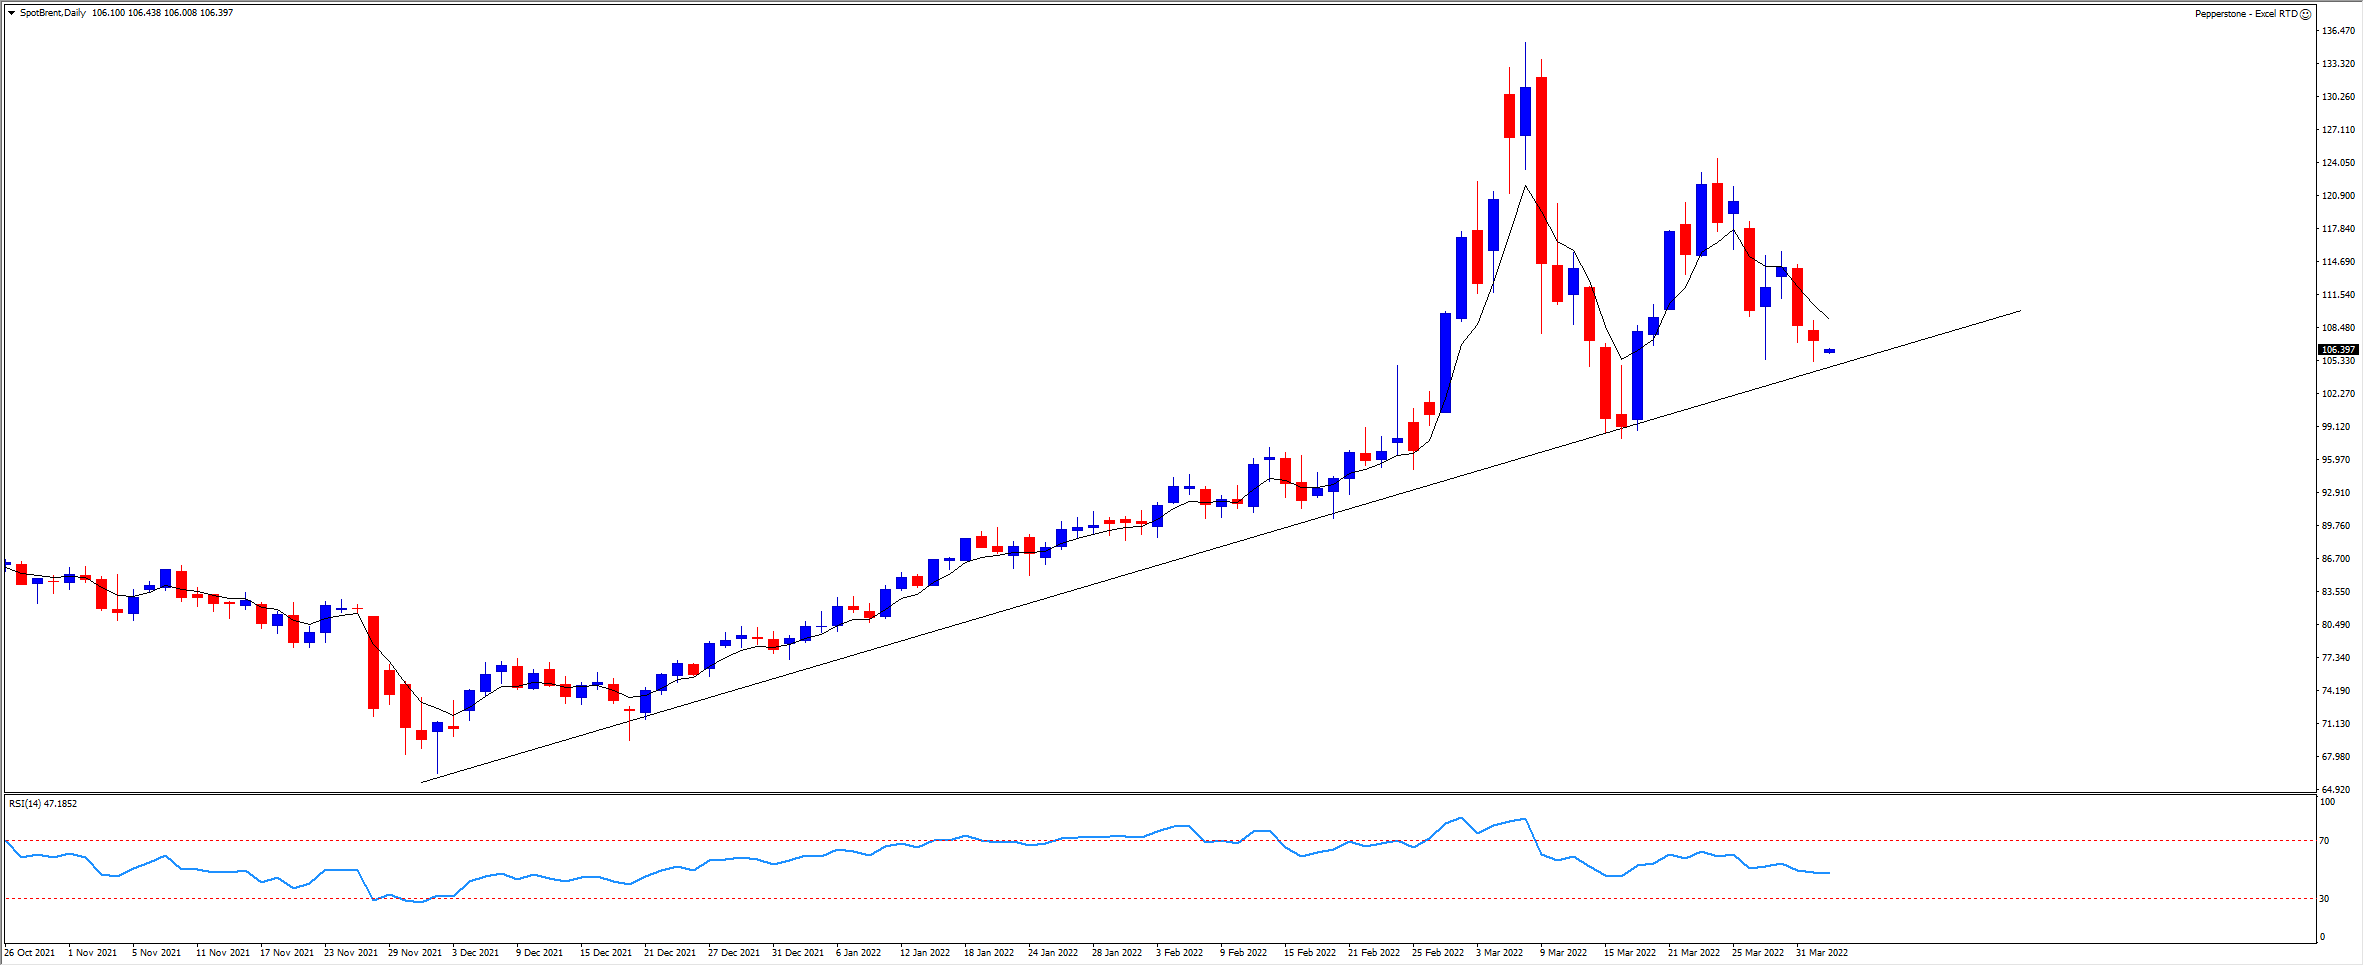Click the Pepperstone - Excel RTD label

(2245, 14)
